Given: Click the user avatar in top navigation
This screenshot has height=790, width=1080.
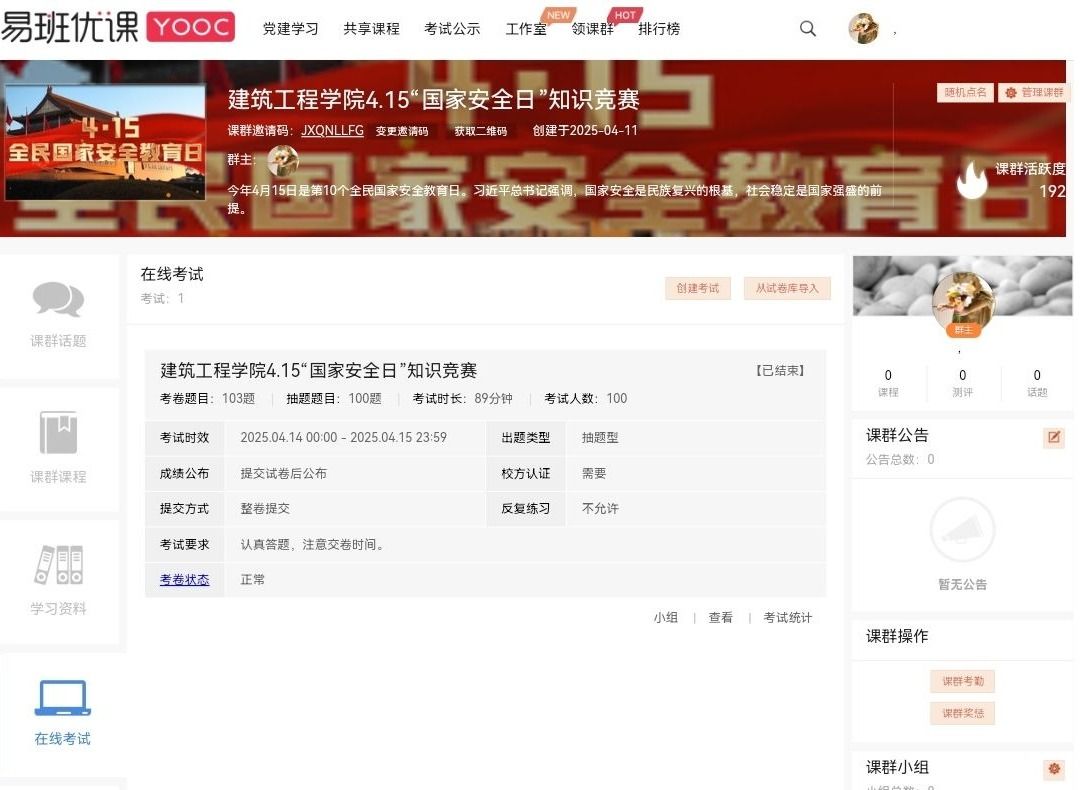Looking at the screenshot, I should click(863, 29).
